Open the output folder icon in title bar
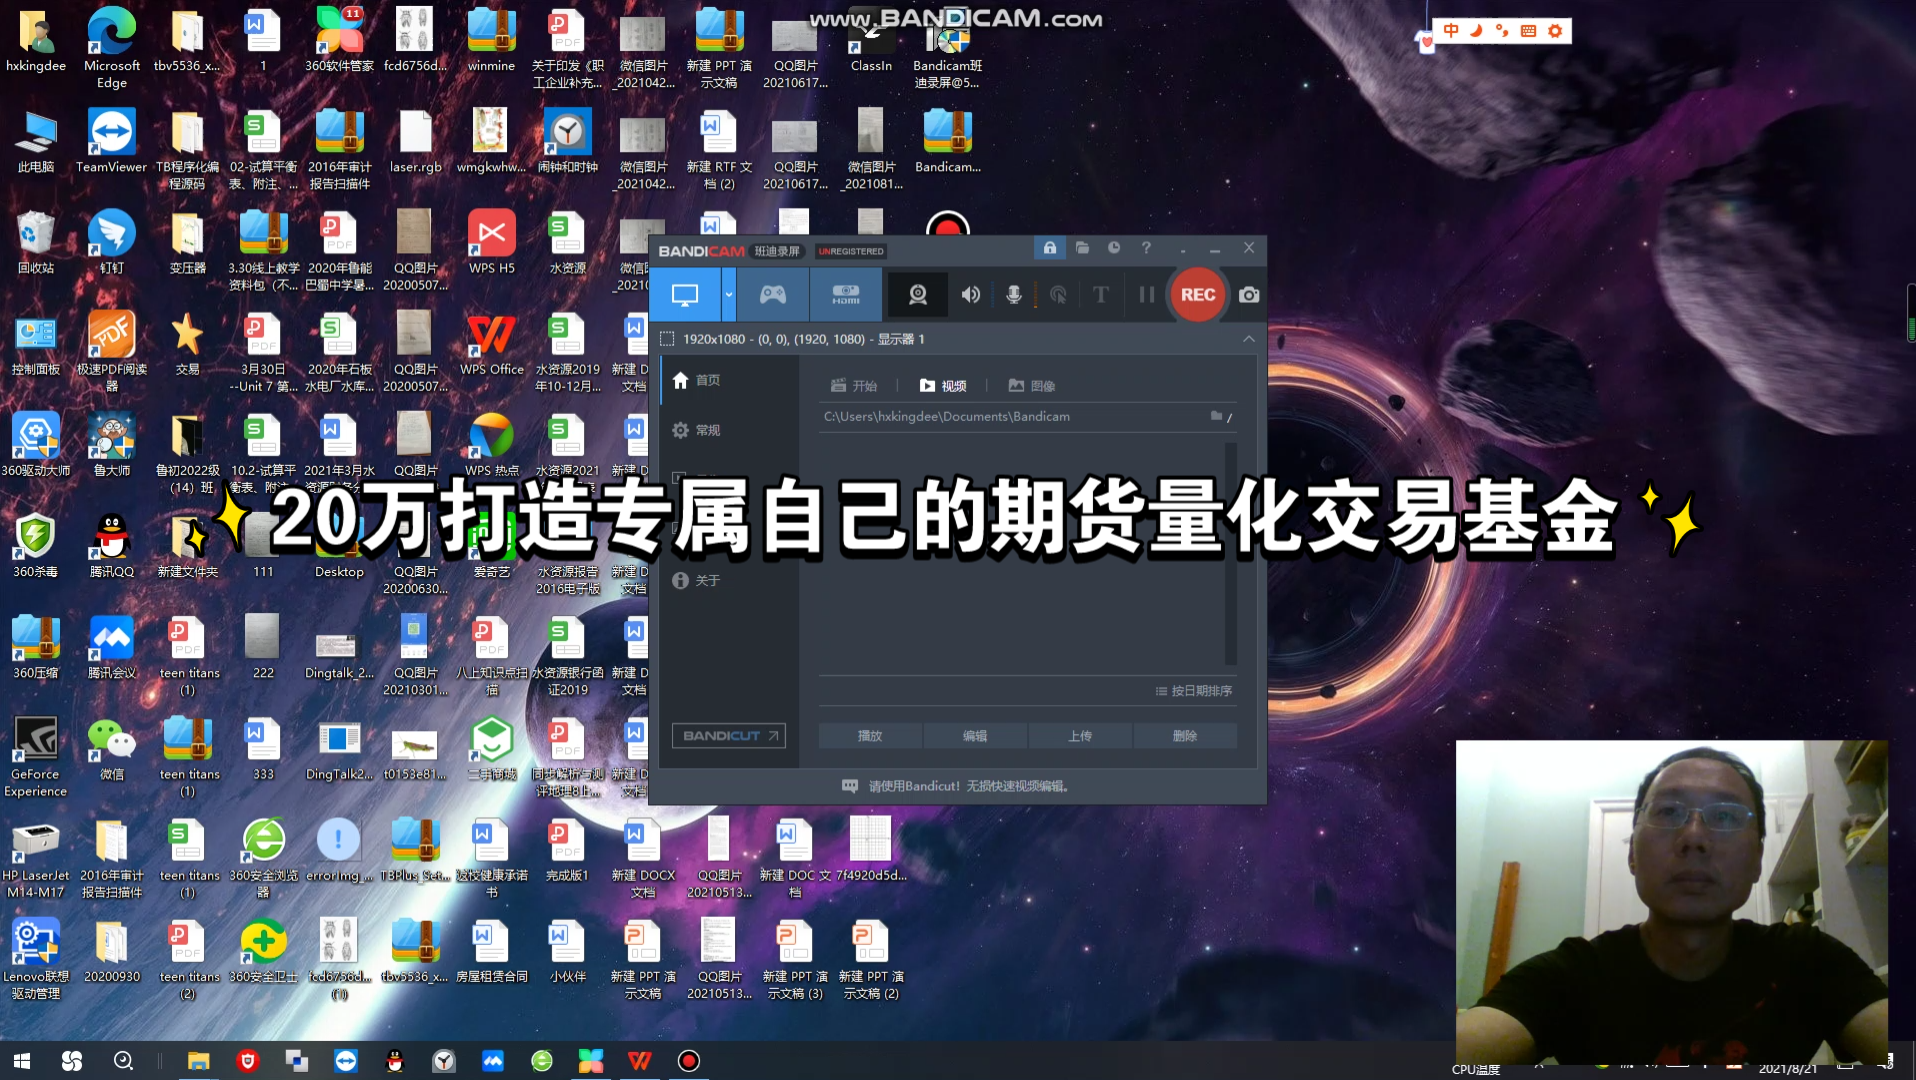This screenshot has width=1916, height=1080. click(1082, 248)
